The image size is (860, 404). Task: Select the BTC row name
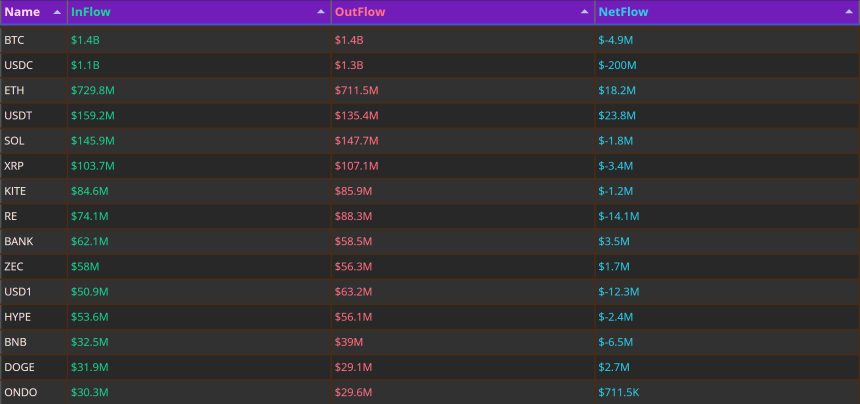click(14, 40)
